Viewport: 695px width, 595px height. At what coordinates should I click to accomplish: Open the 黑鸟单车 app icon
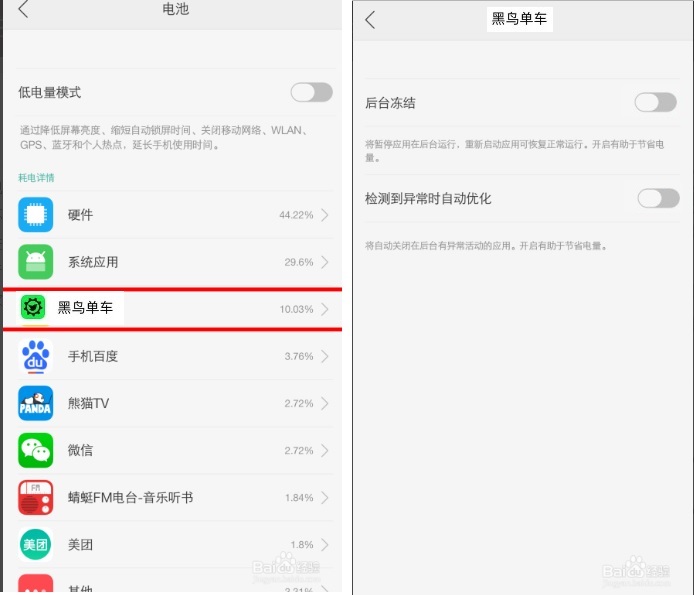pyautogui.click(x=33, y=307)
